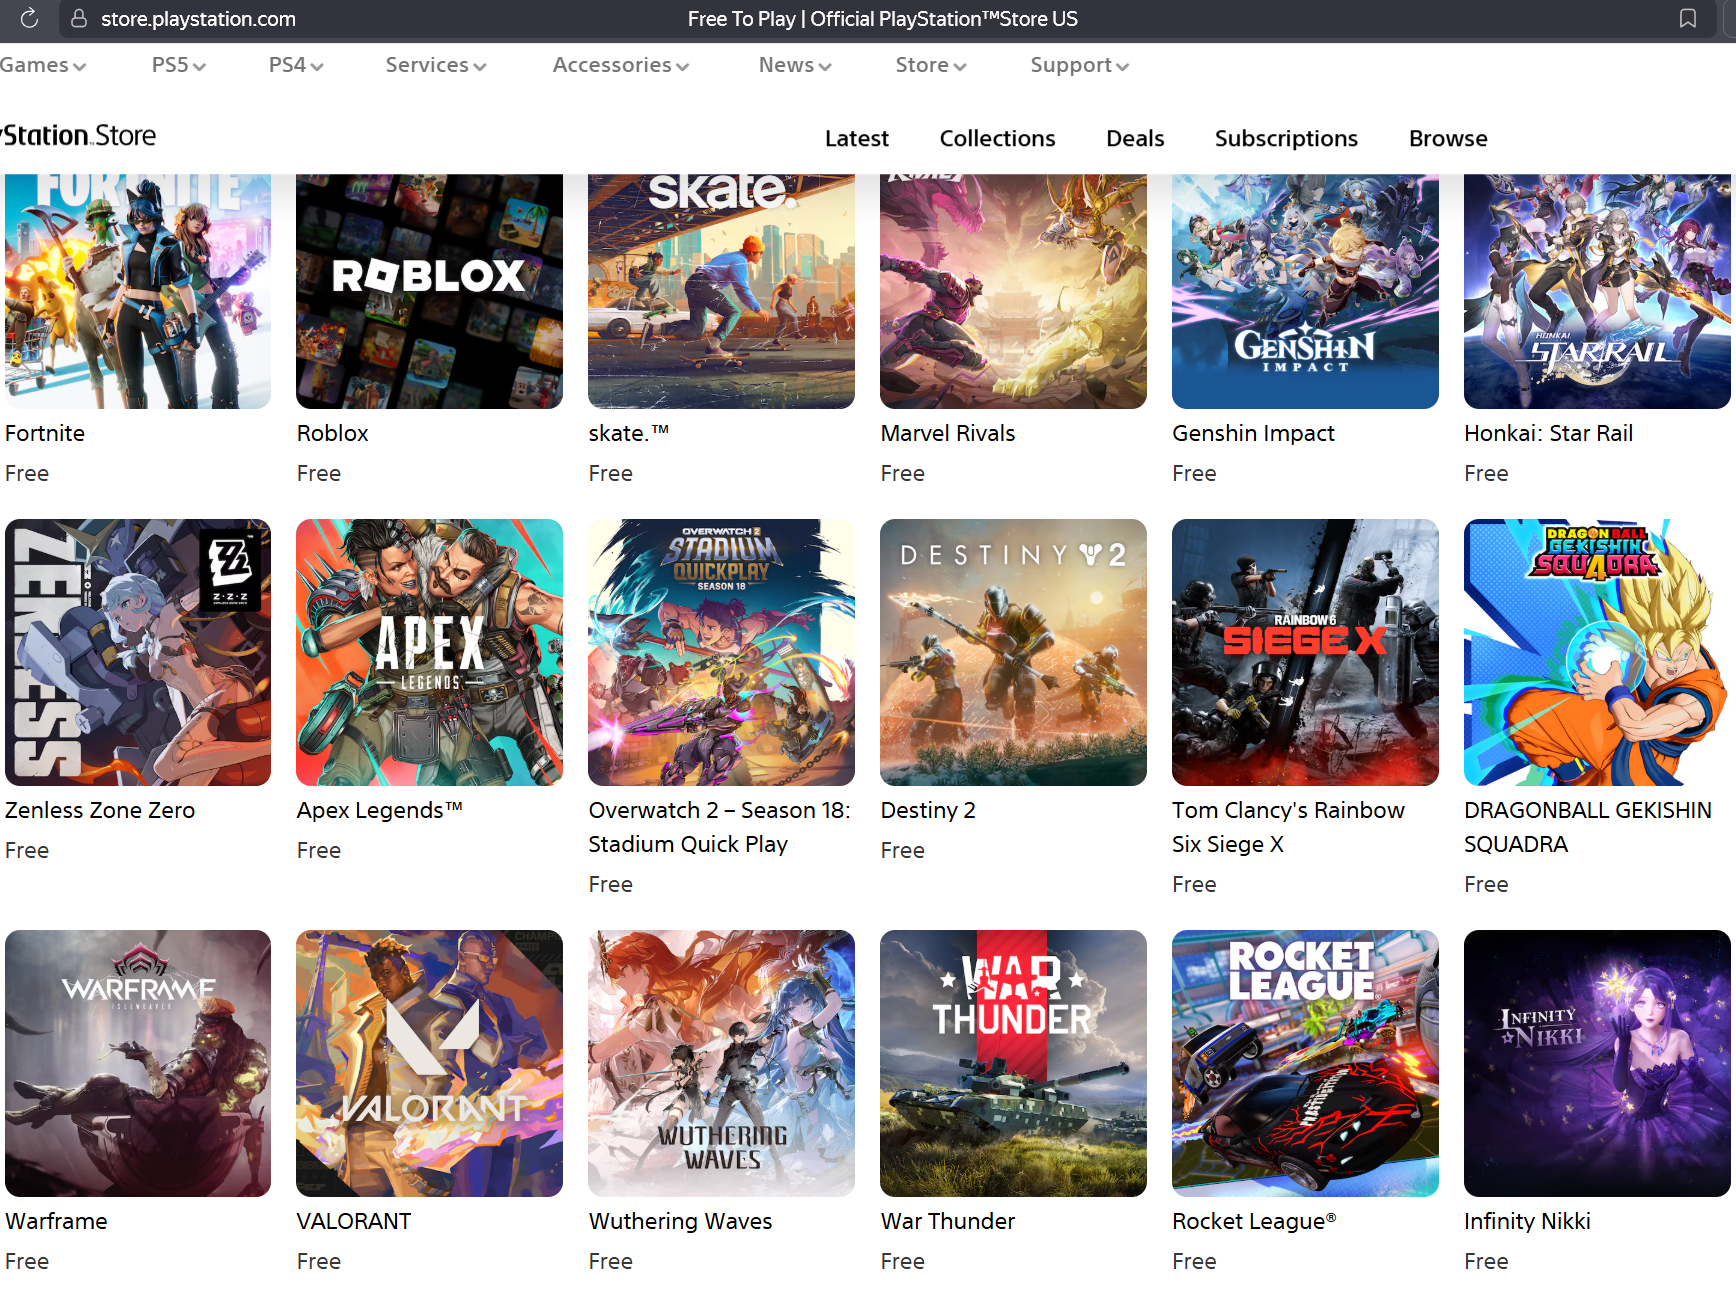Click Tom Clancy's Rainbow Six Siege X title
The image size is (1736, 1300).
[1289, 827]
